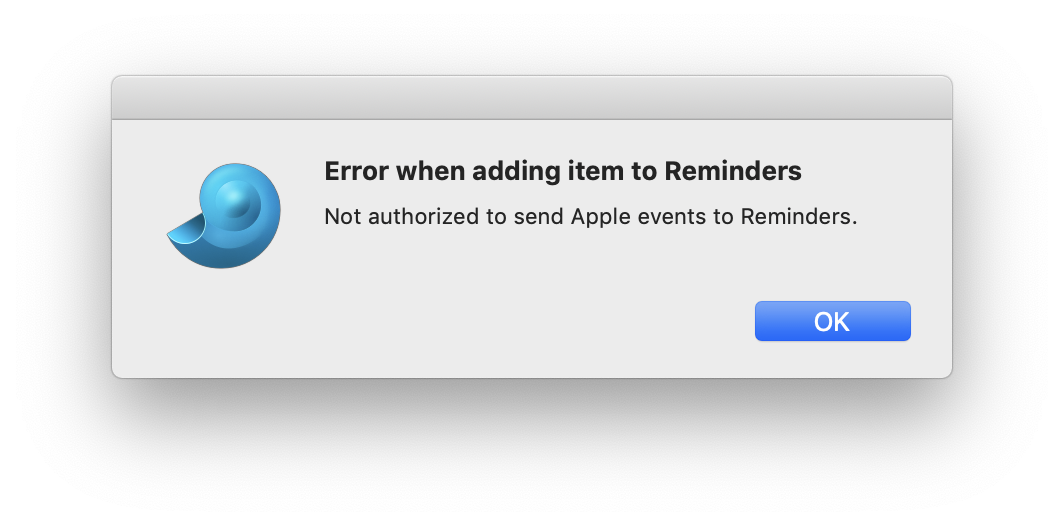Click the OK button
Viewport: 1064px width, 526px height.
(x=832, y=321)
